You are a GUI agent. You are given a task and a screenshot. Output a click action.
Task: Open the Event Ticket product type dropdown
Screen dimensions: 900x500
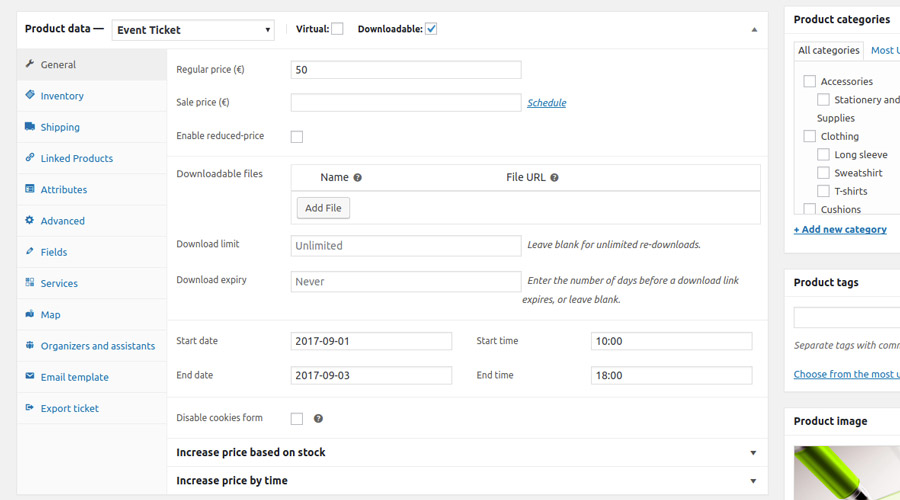point(193,30)
